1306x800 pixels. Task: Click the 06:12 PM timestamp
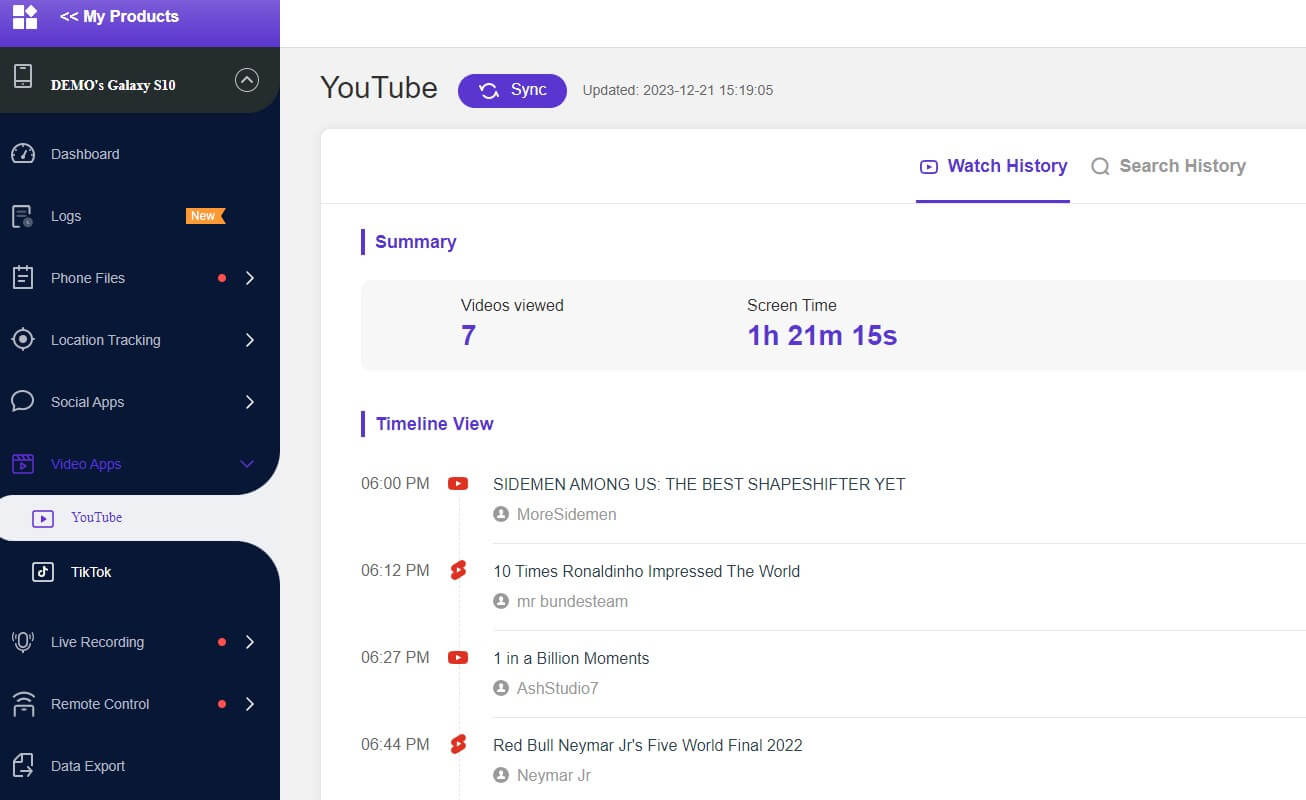pyautogui.click(x=395, y=571)
